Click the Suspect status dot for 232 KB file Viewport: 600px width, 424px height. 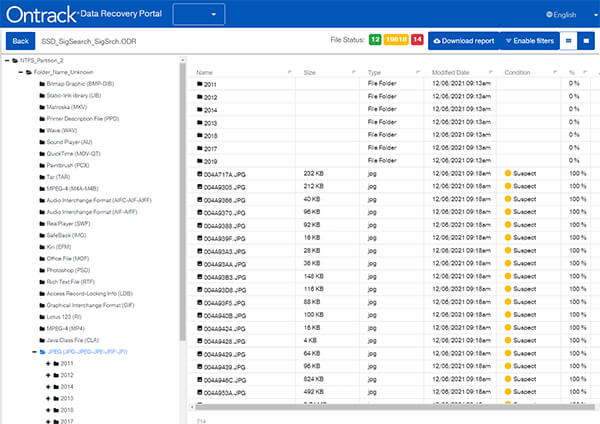[508, 173]
